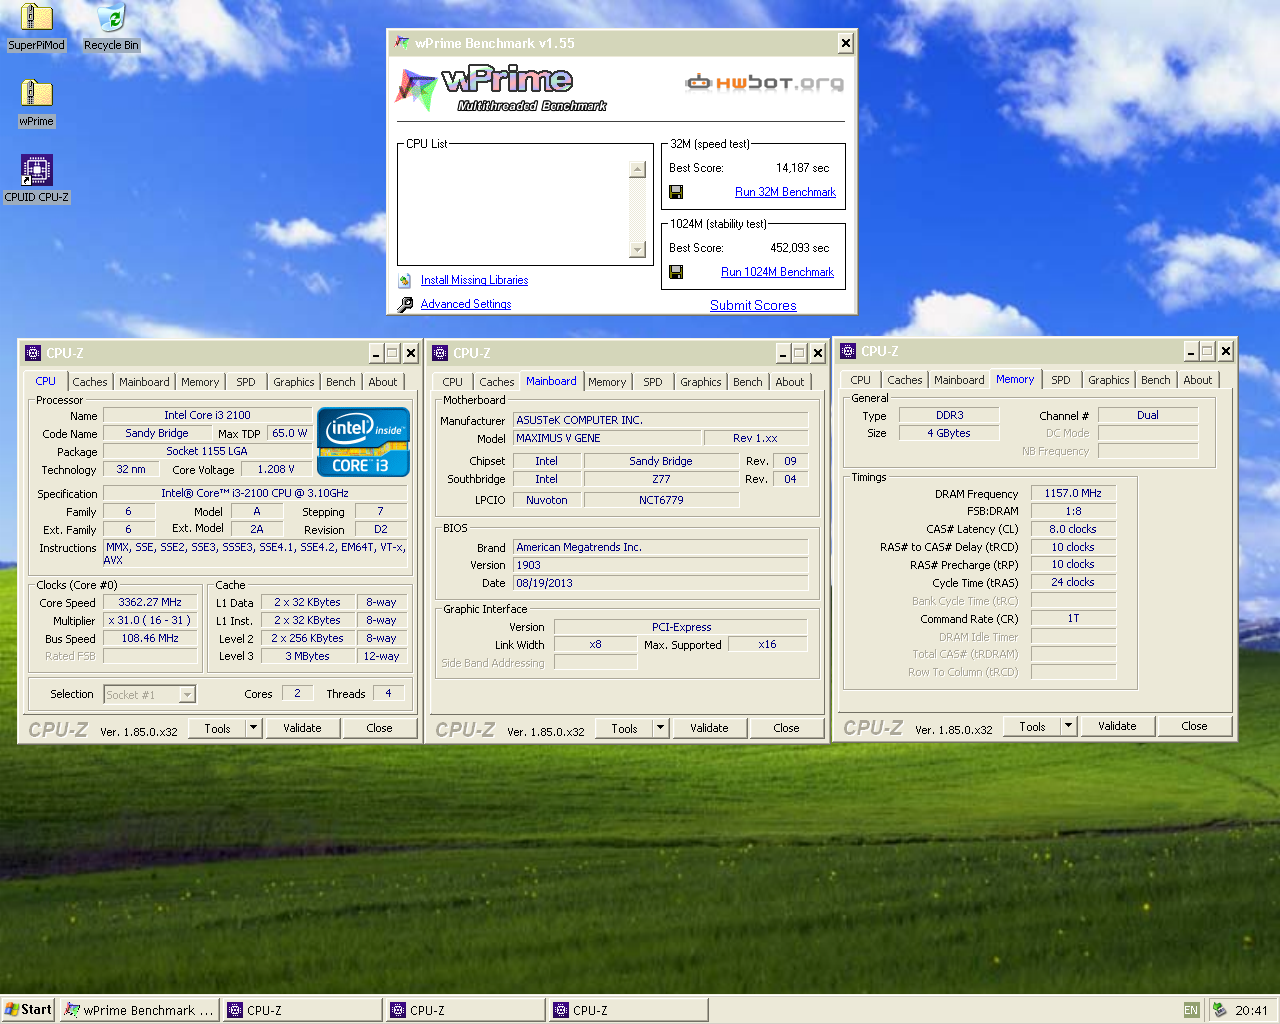Screen dimensions: 1280x1024
Task: Click the wPrime logo graphic
Action: (x=500, y=88)
